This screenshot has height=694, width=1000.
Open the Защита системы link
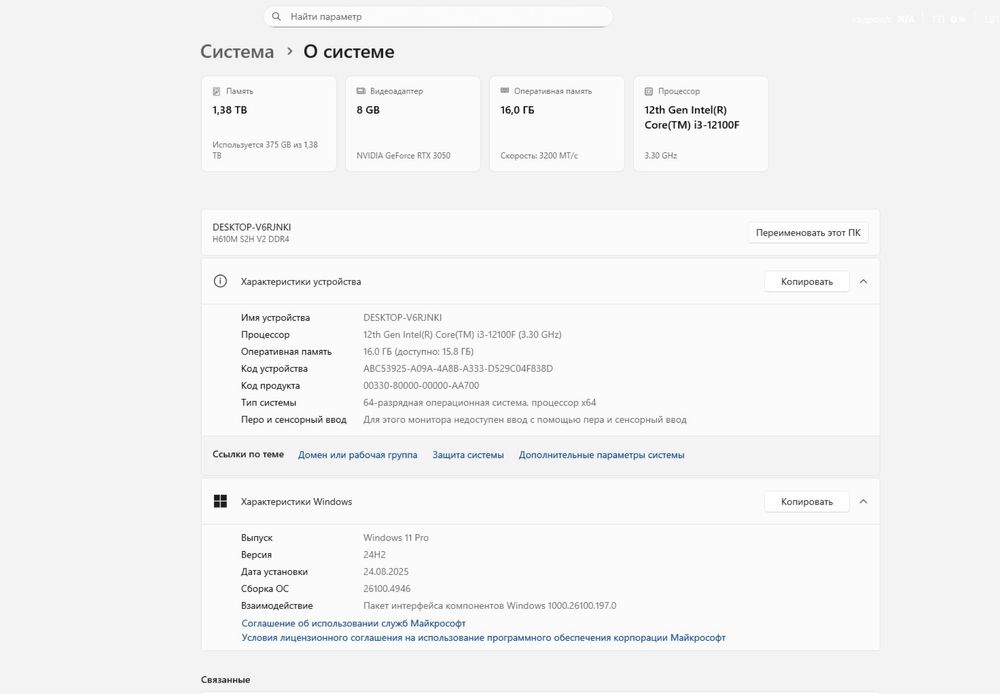[x=468, y=455]
